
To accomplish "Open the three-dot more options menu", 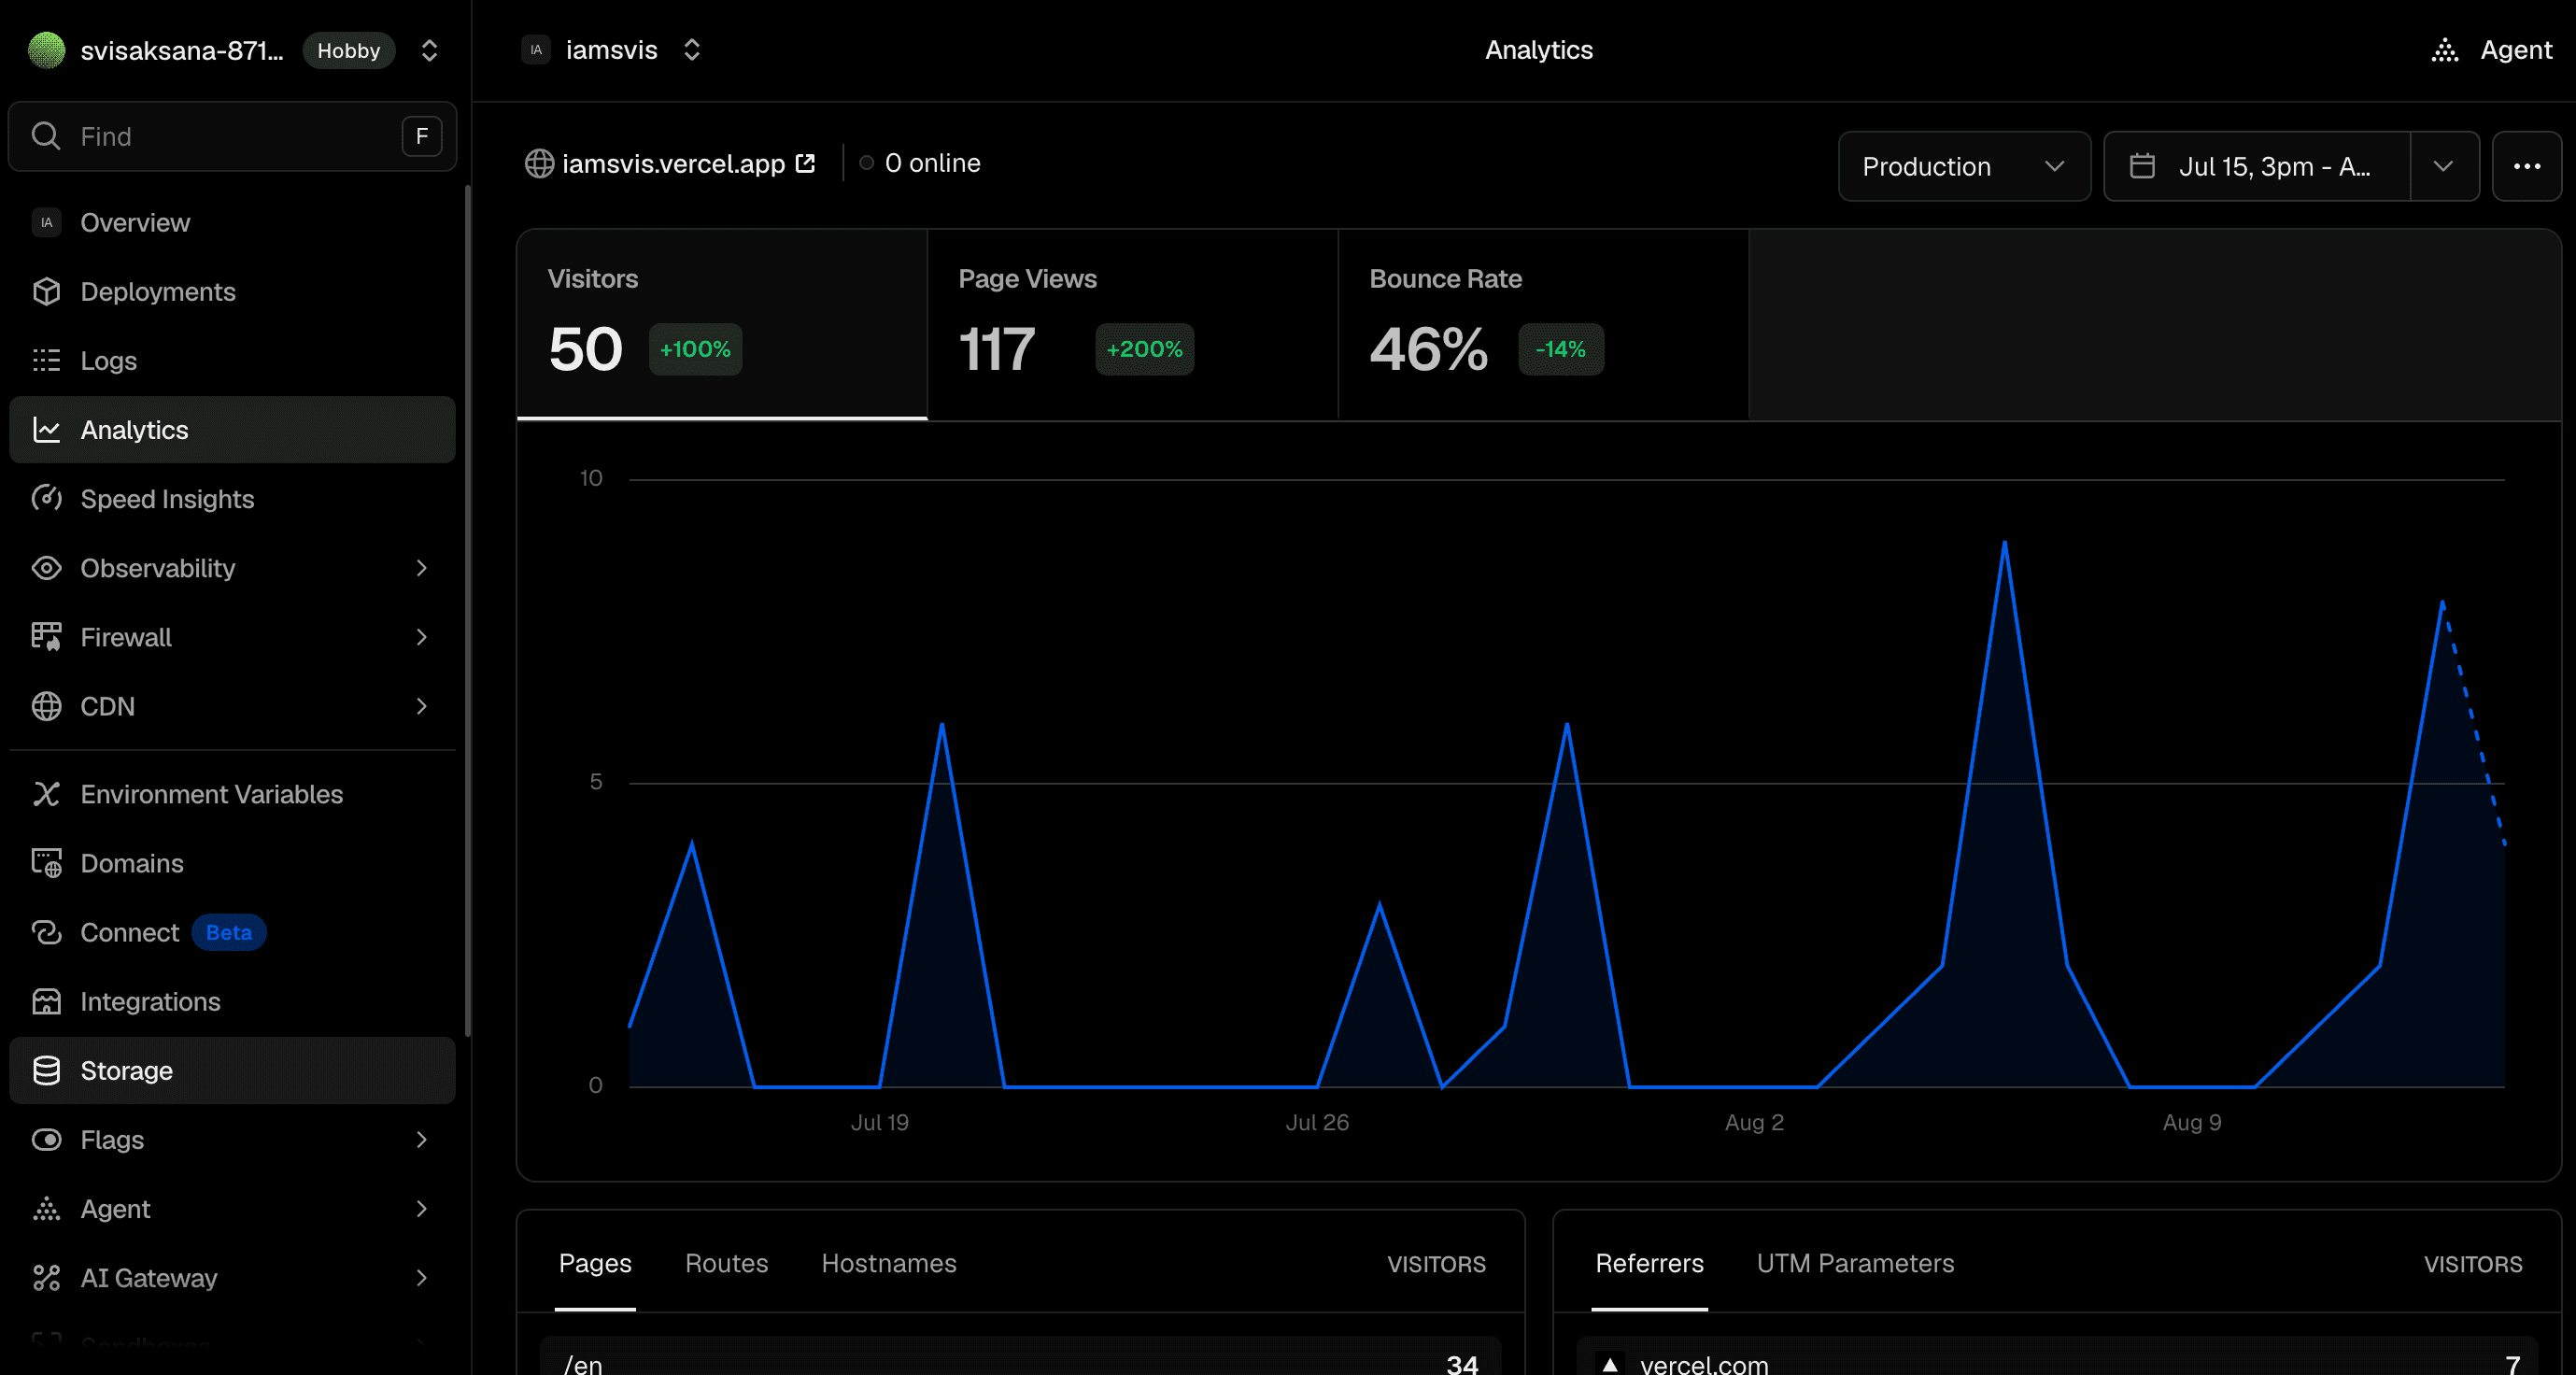I will point(2526,165).
